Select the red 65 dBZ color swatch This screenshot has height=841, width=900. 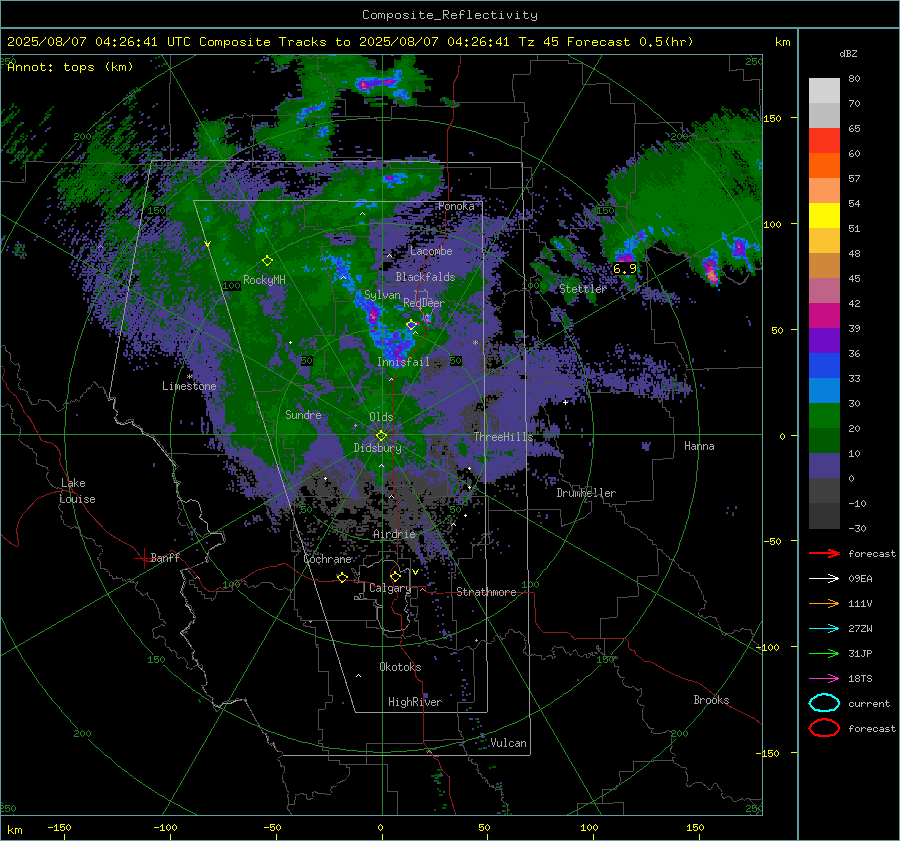(824, 140)
